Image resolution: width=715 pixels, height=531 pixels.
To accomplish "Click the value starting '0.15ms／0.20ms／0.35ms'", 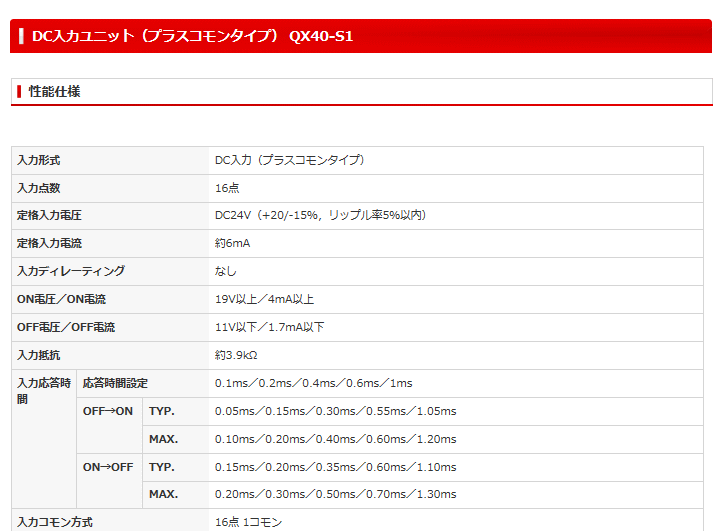I will pos(336,467).
